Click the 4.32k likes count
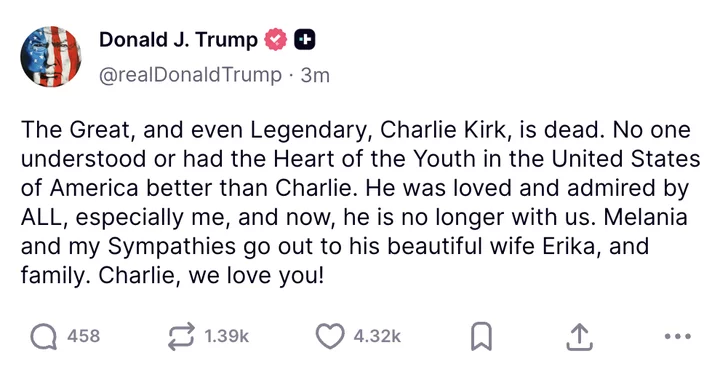 [x=377, y=336]
